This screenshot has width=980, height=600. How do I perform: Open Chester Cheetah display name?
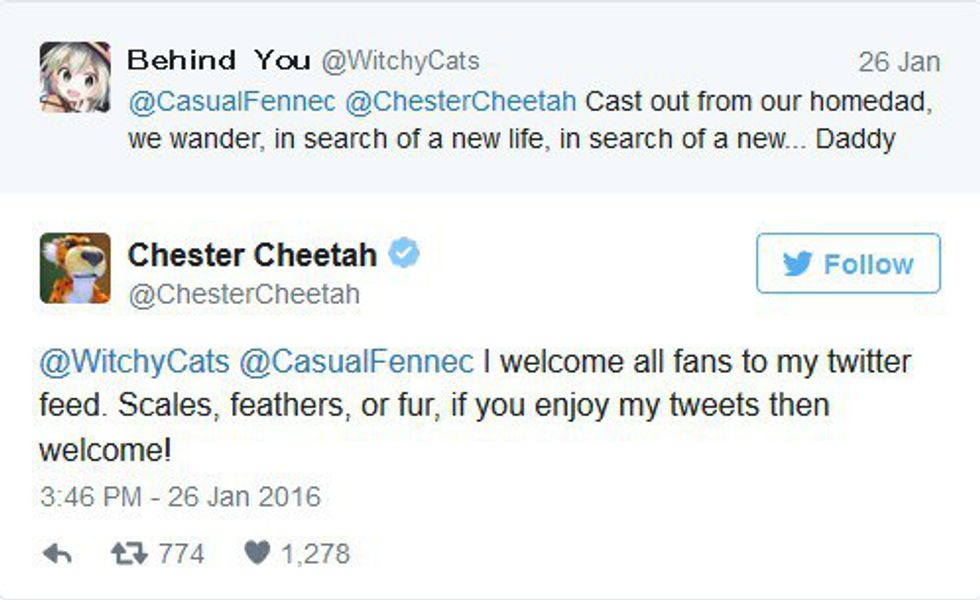click(x=252, y=255)
